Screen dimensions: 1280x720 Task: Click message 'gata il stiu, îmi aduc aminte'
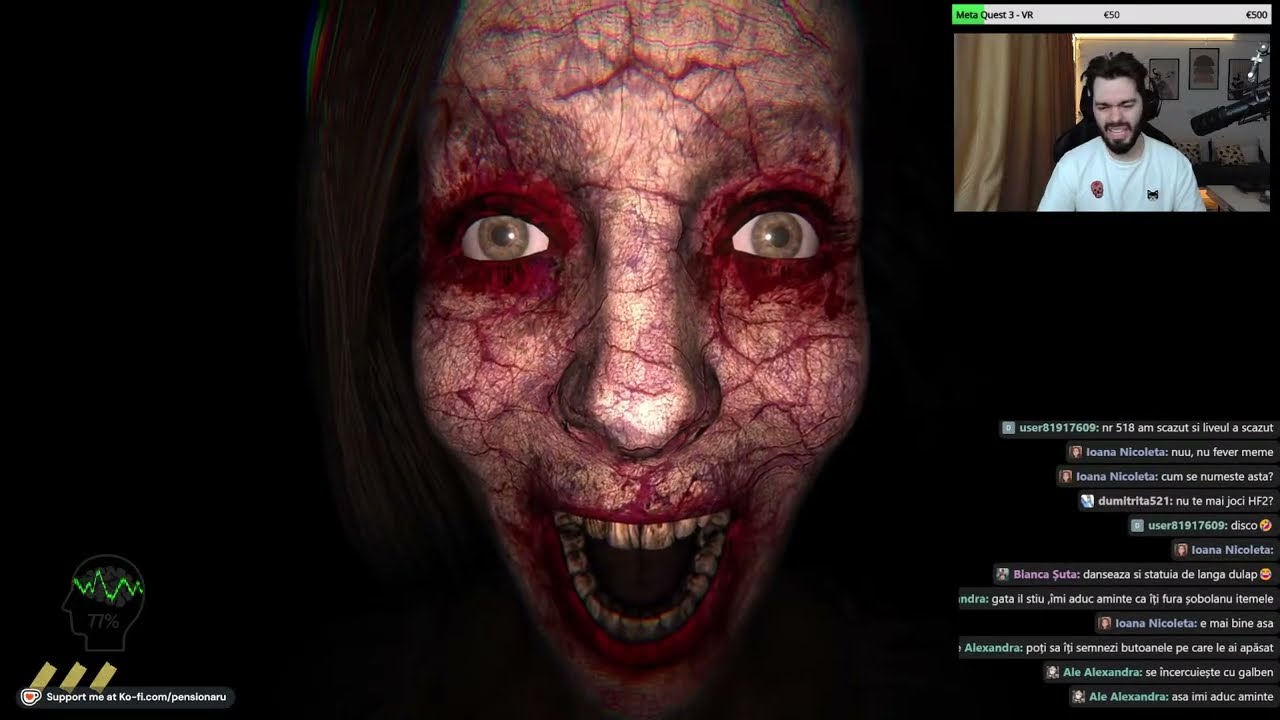pyautogui.click(x=1133, y=599)
